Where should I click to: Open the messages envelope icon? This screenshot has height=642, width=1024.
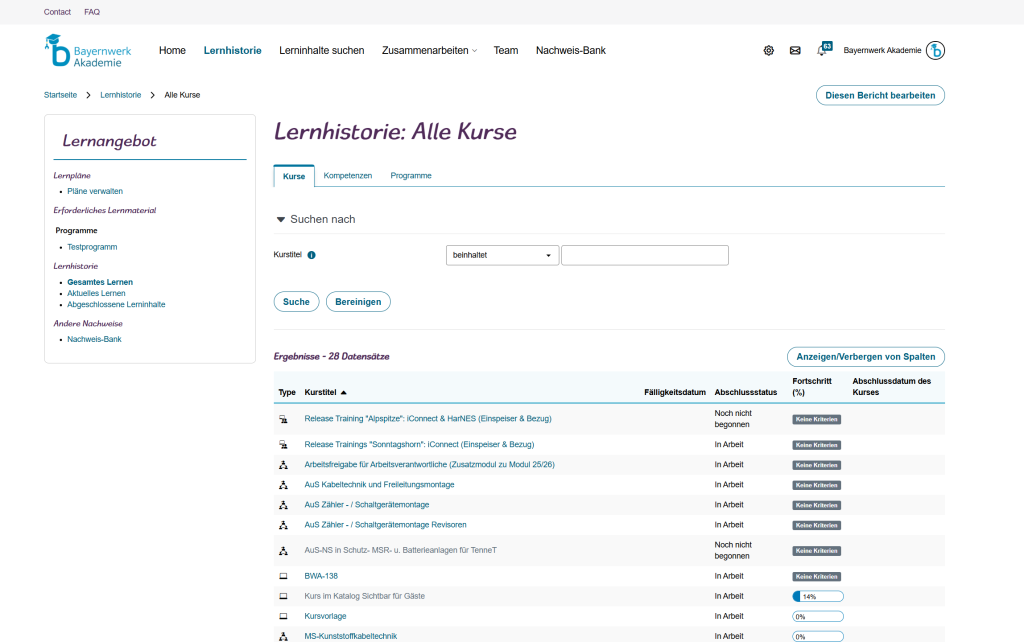795,50
